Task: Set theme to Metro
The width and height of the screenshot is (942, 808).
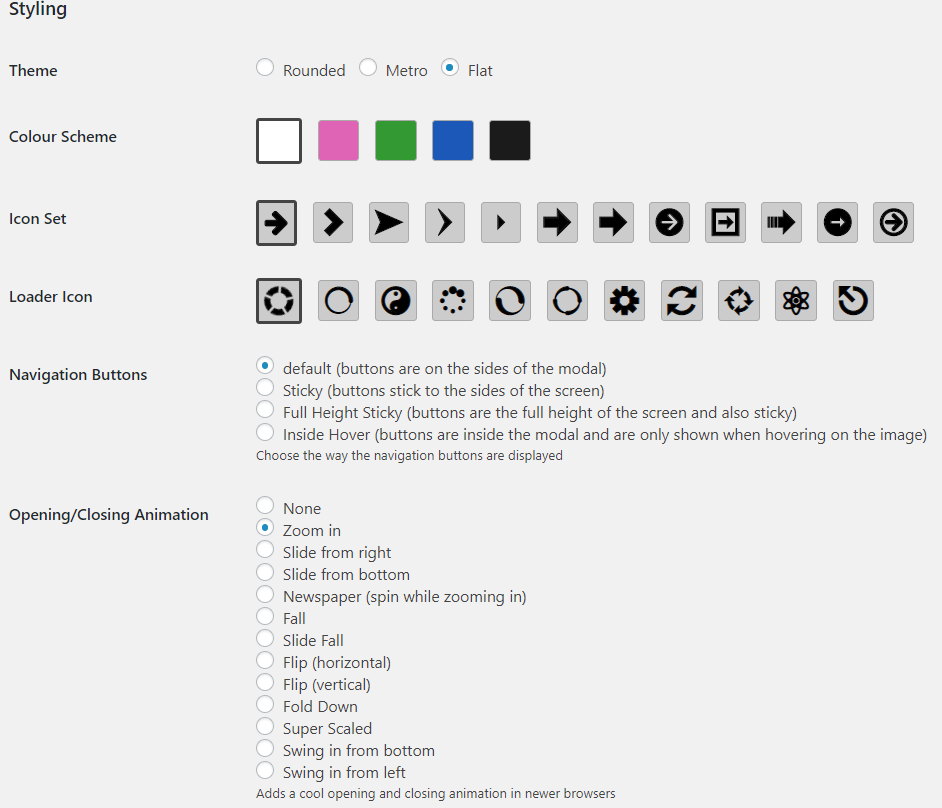Action: 368,67
